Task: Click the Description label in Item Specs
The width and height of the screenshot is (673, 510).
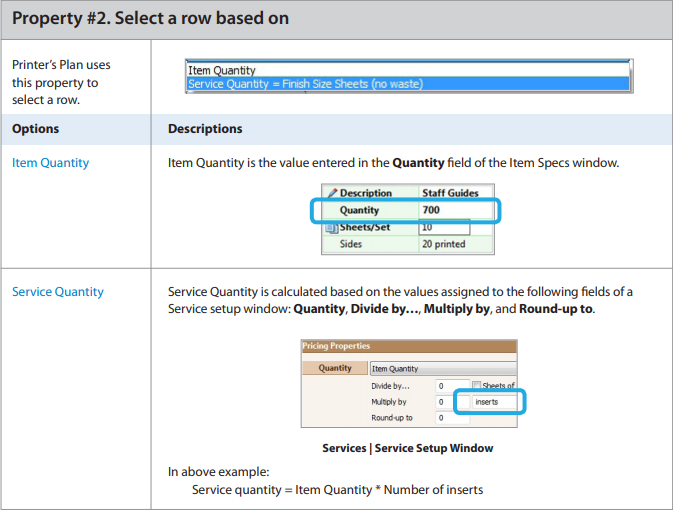Action: tap(366, 193)
